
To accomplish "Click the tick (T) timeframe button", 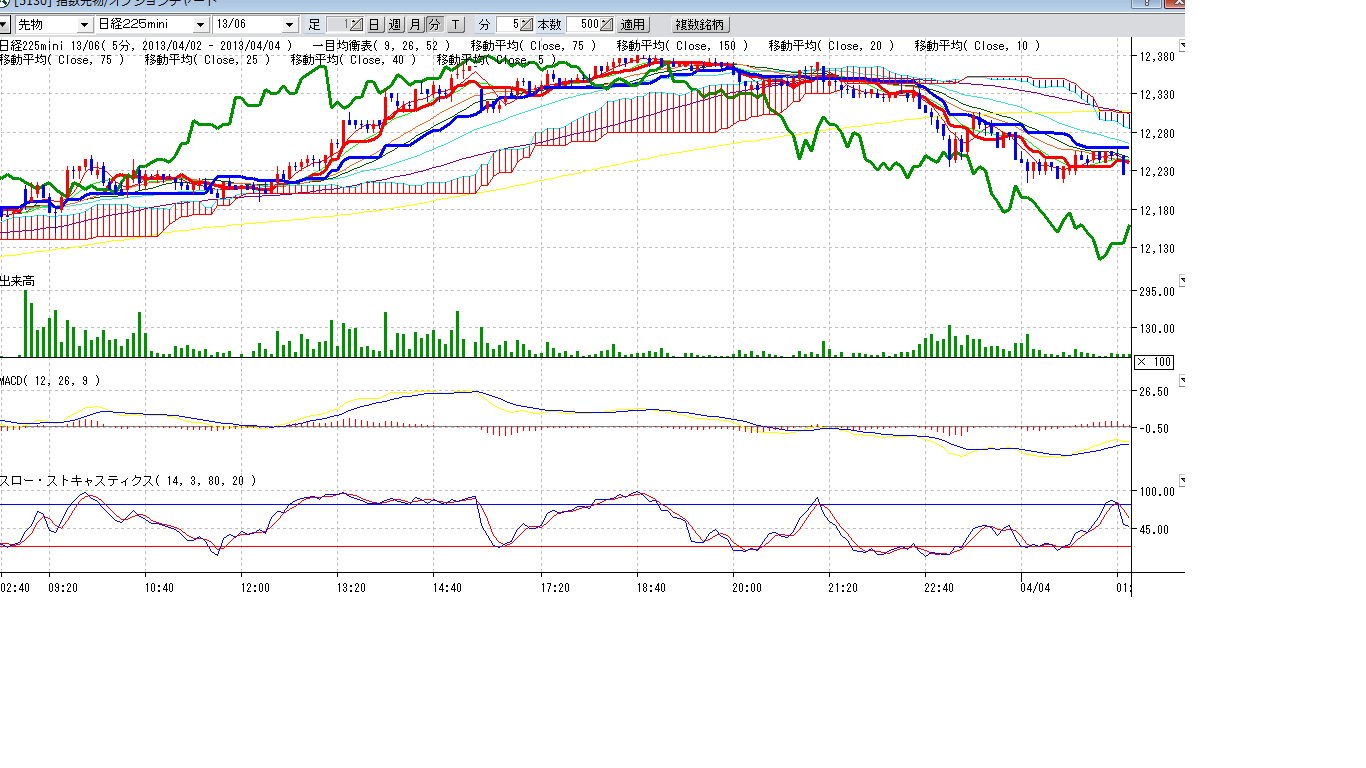I will [455, 24].
